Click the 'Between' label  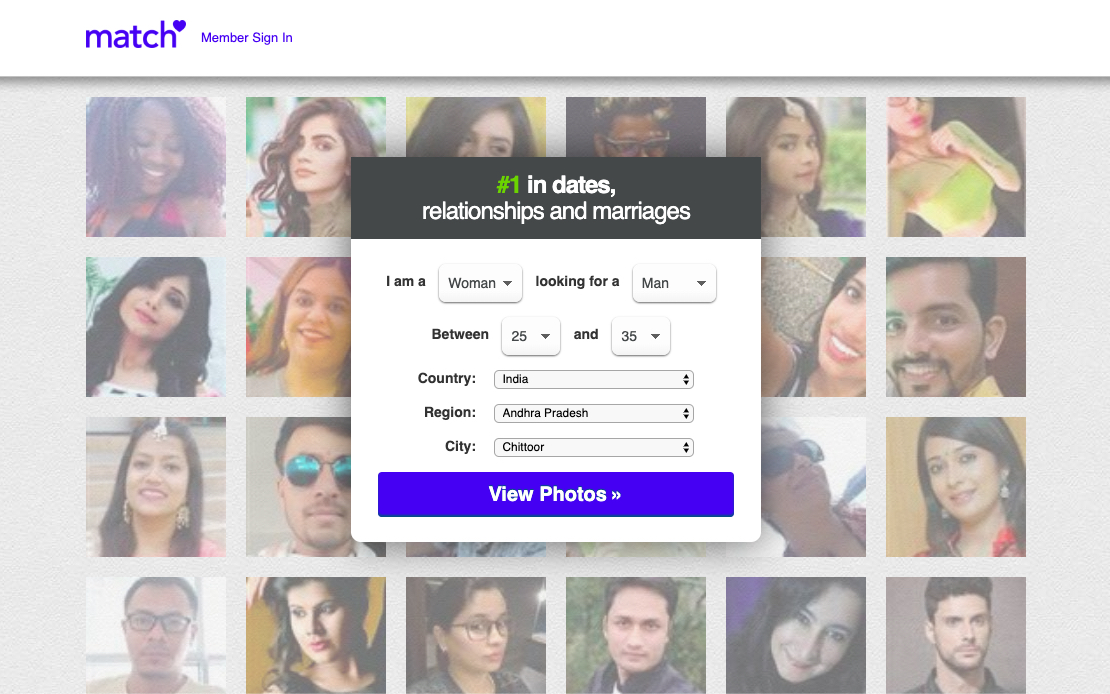460,334
